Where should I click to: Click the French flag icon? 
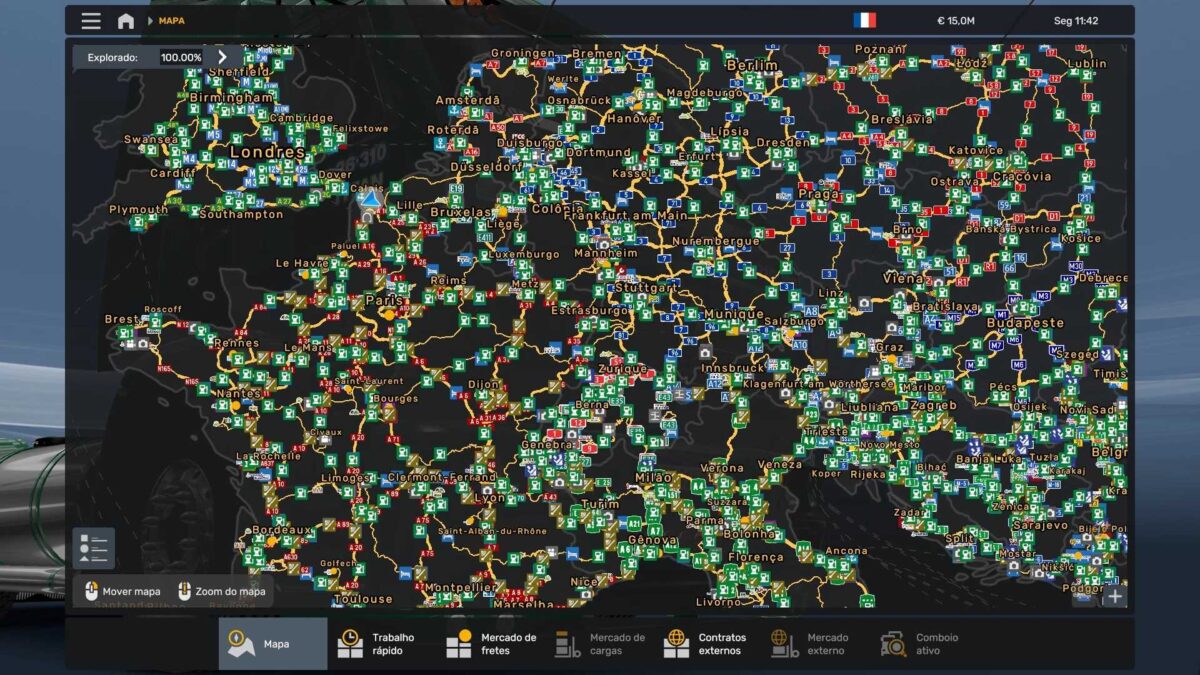[864, 21]
